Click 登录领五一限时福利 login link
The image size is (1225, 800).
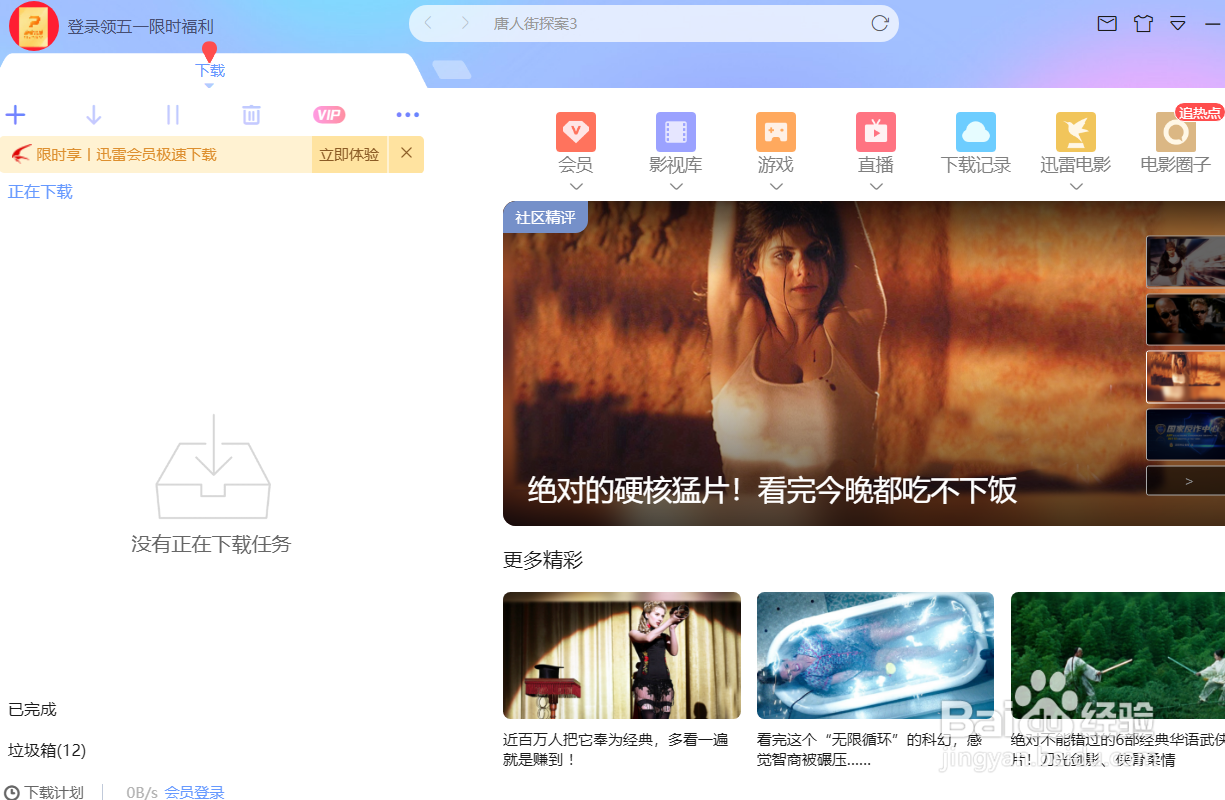click(x=141, y=27)
